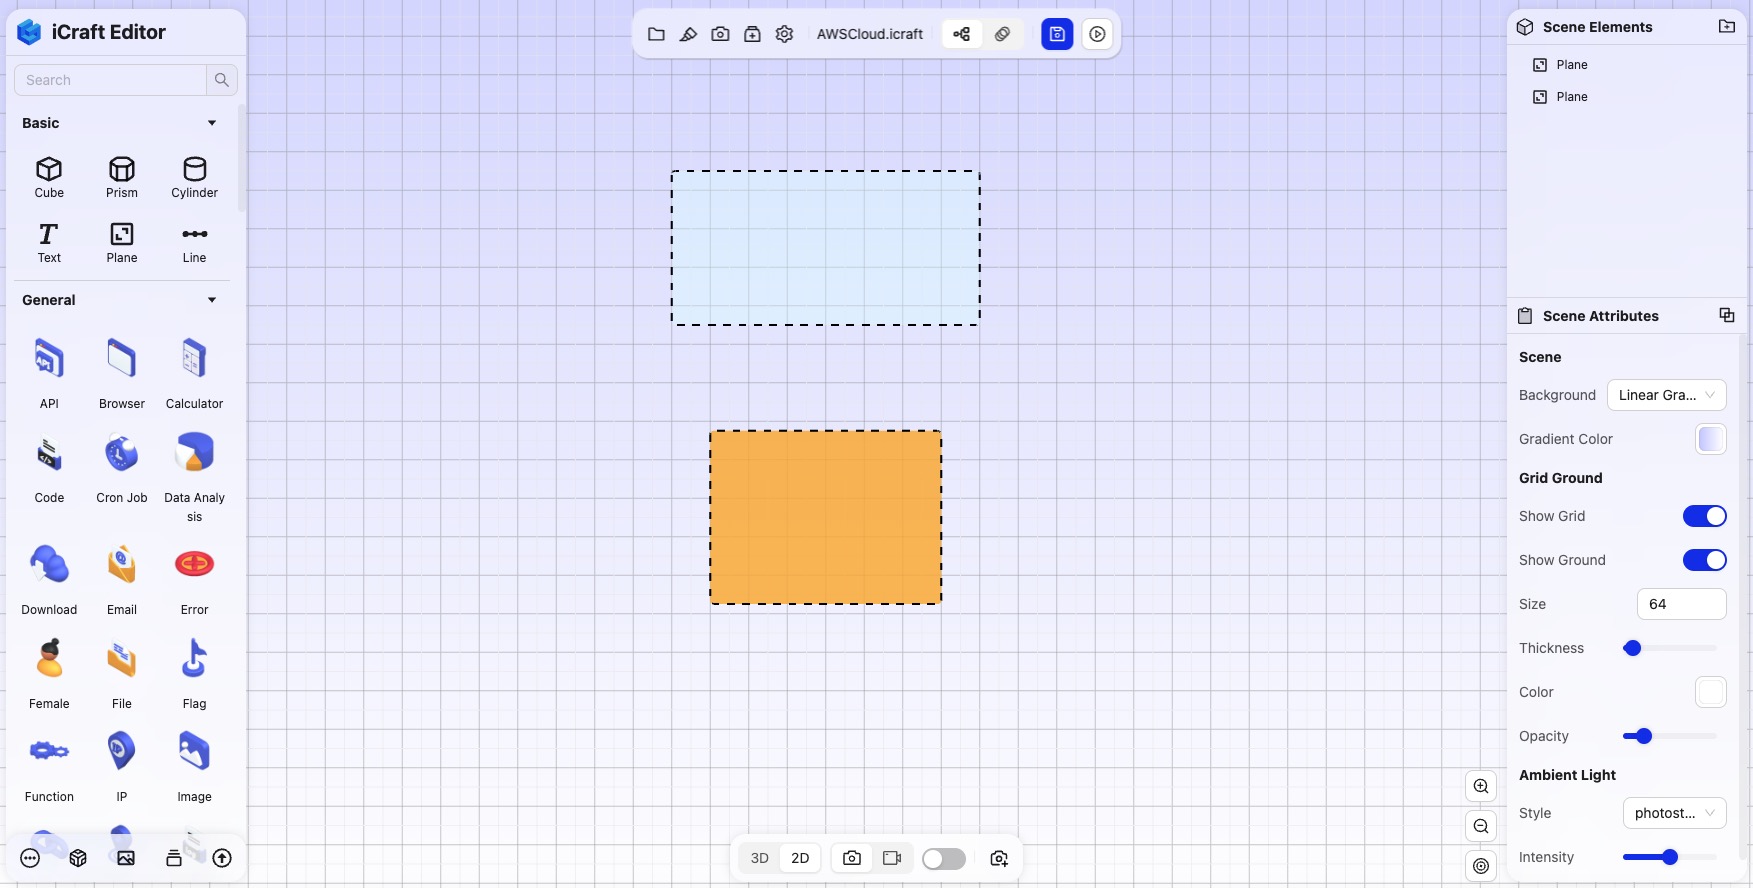Click the Scene Elements add-folder icon

1727,27
